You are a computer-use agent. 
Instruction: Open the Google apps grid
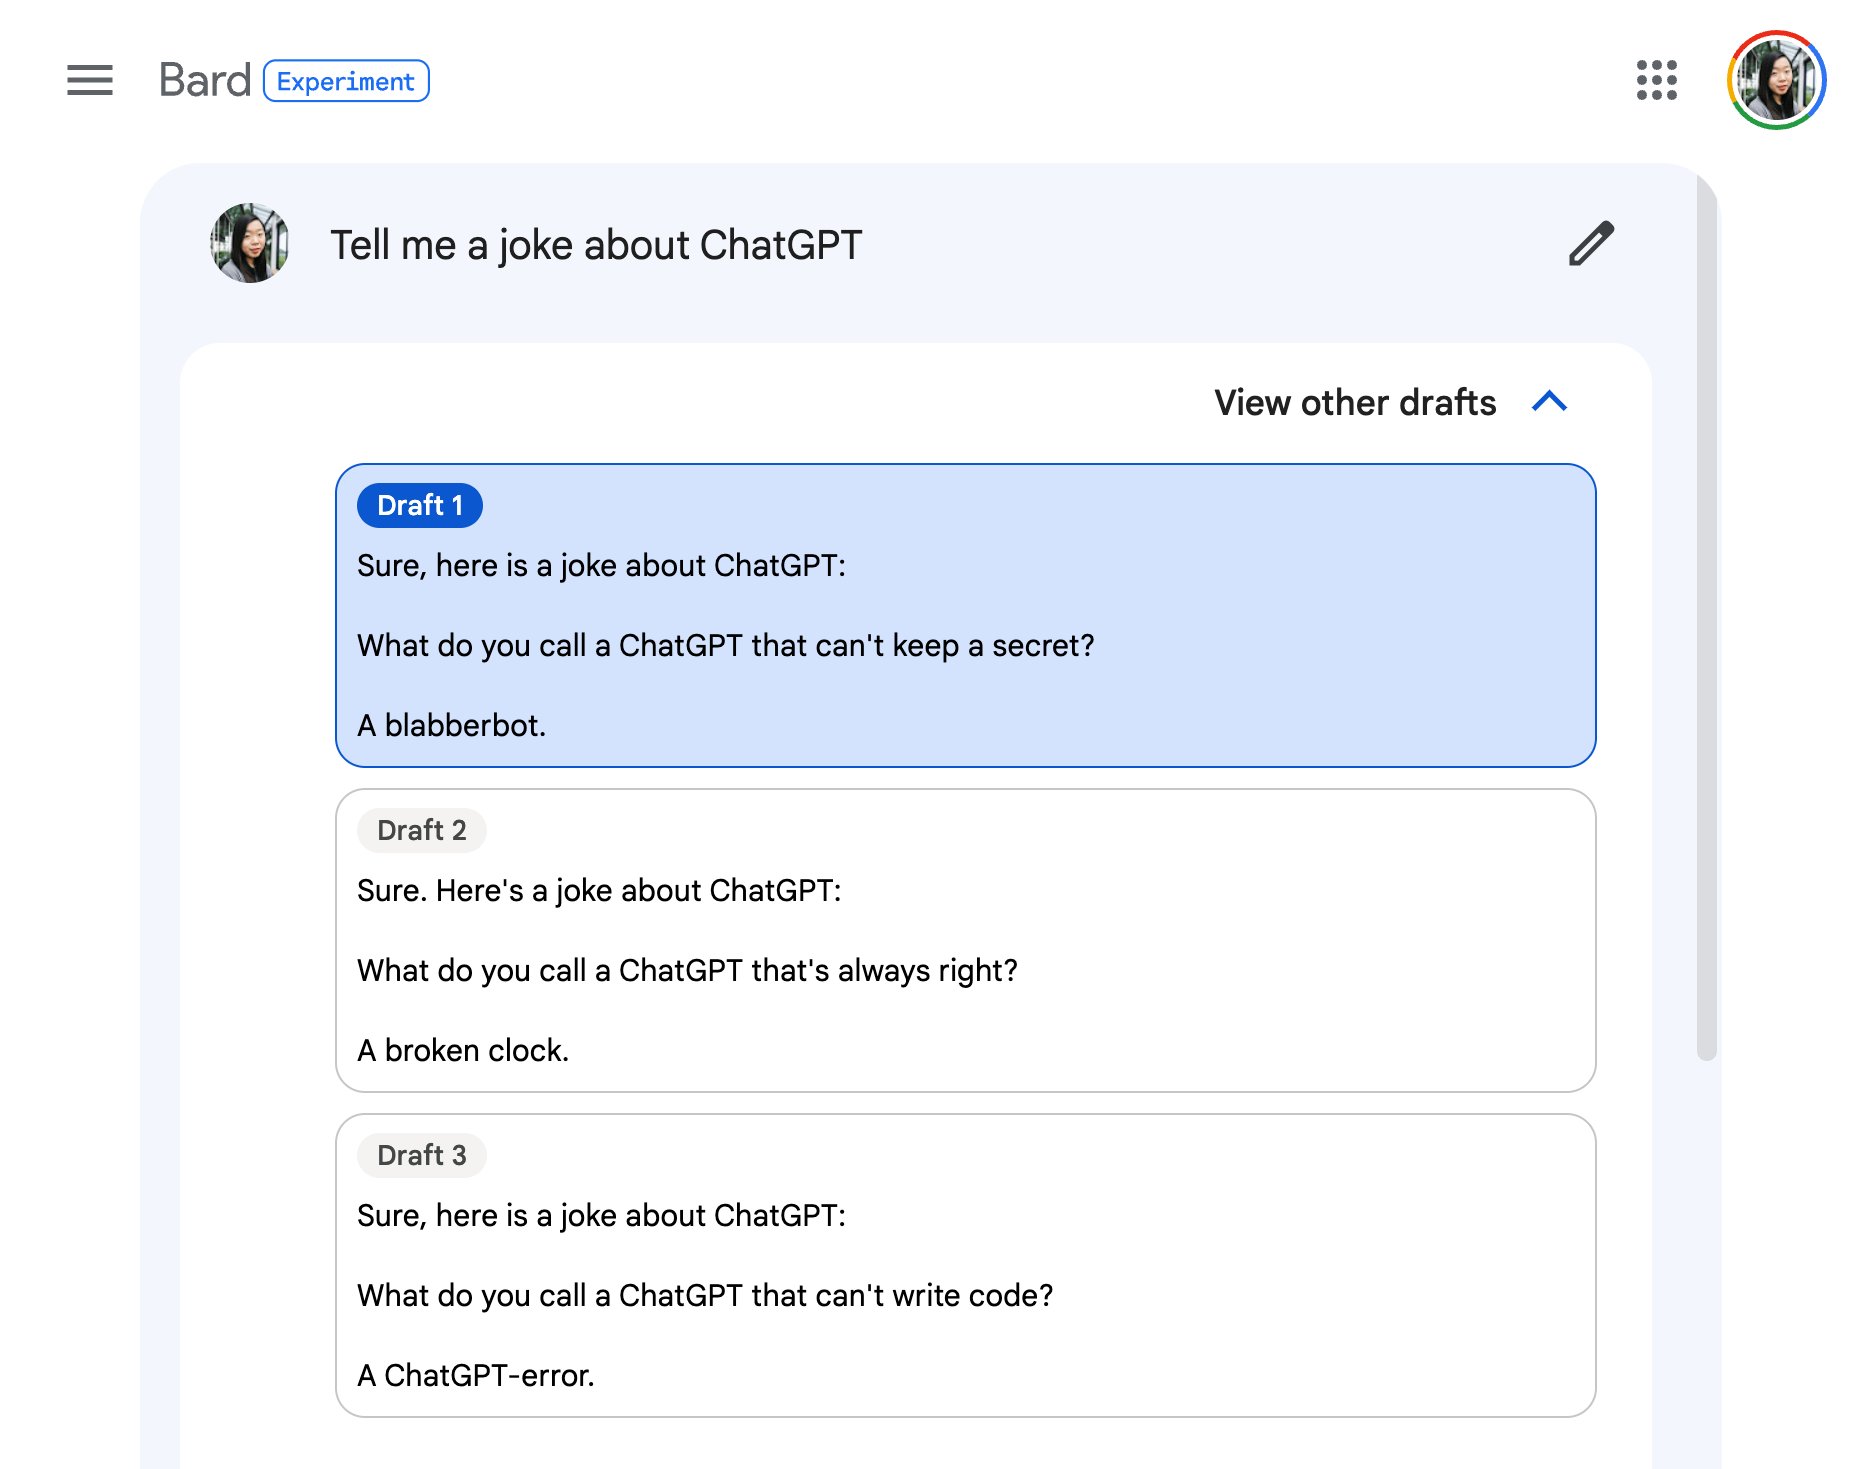pos(1656,80)
